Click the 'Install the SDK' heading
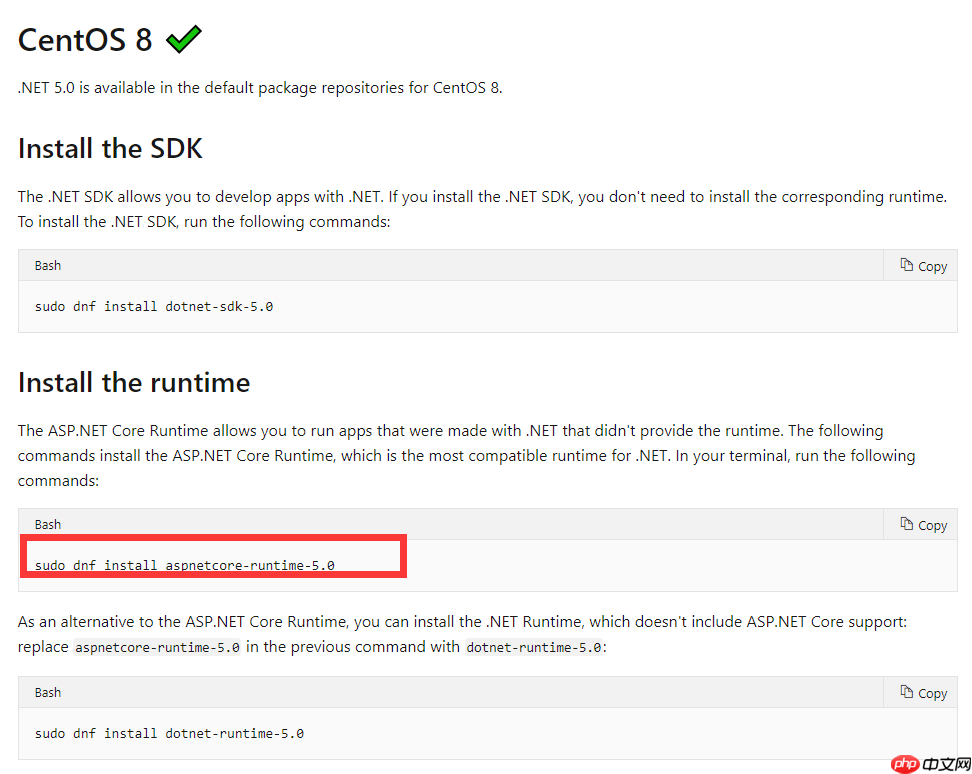Image resolution: width=972 pixels, height=774 pixels. [110, 148]
